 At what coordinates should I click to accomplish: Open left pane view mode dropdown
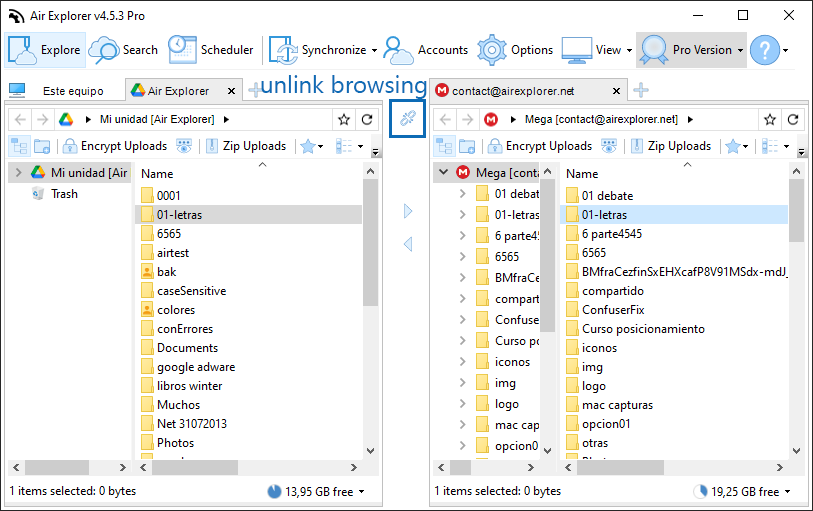pos(349,146)
